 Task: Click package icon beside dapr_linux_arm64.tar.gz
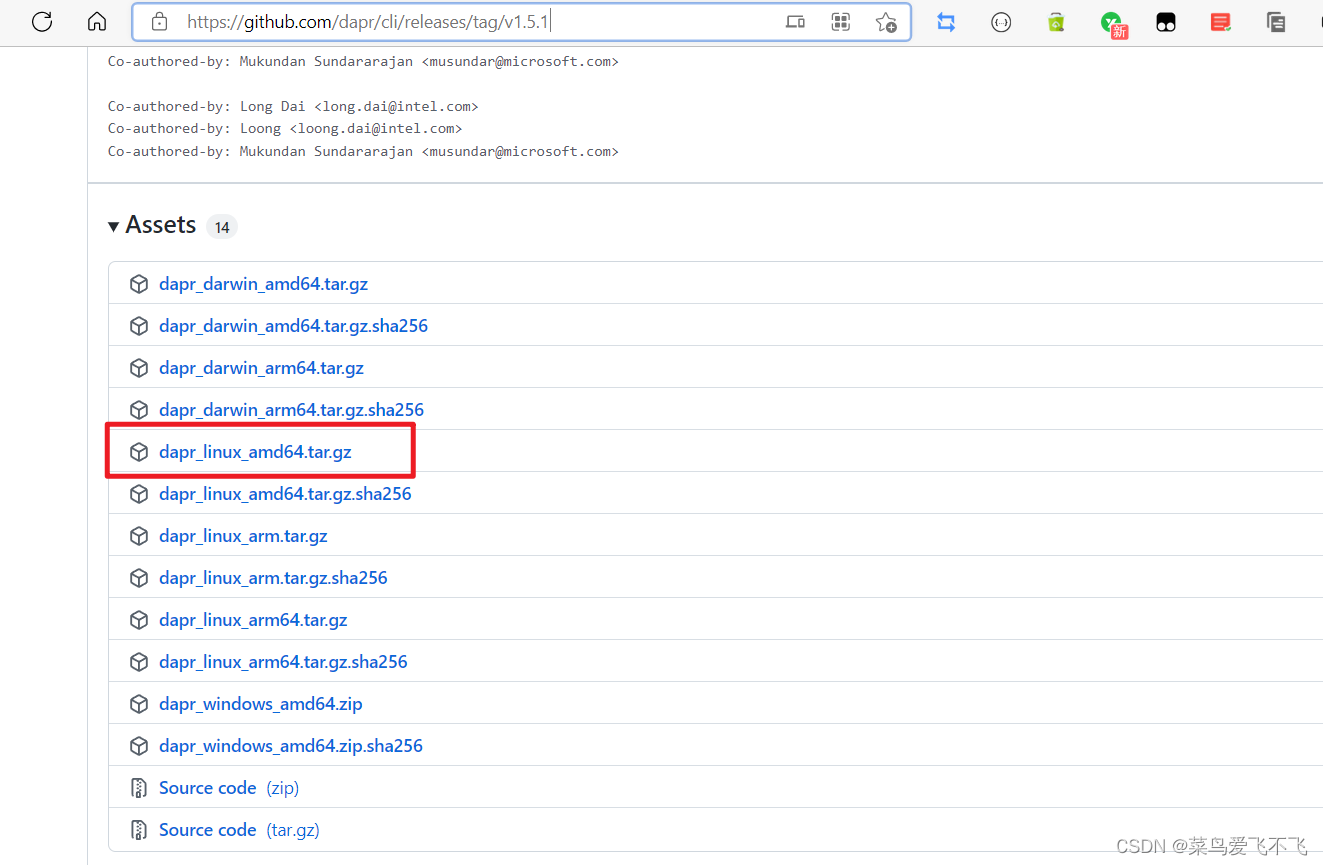pos(139,620)
